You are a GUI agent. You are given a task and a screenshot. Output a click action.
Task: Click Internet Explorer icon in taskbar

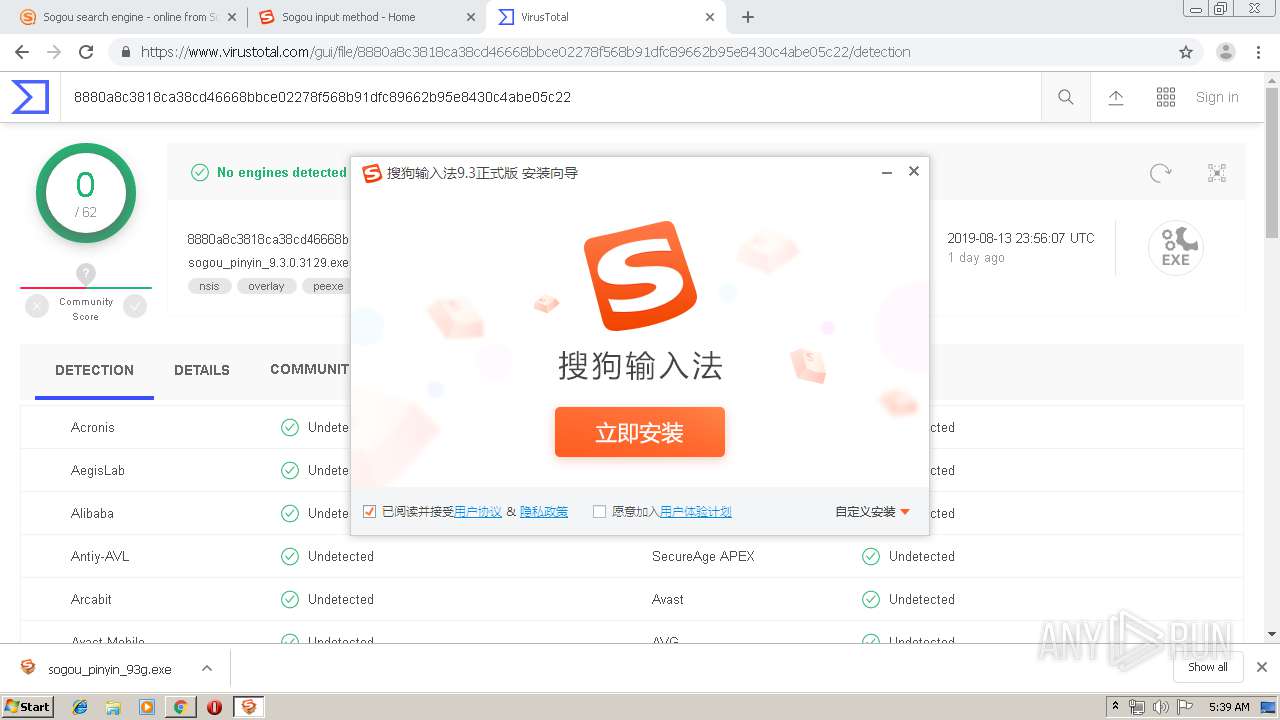pyautogui.click(x=80, y=707)
